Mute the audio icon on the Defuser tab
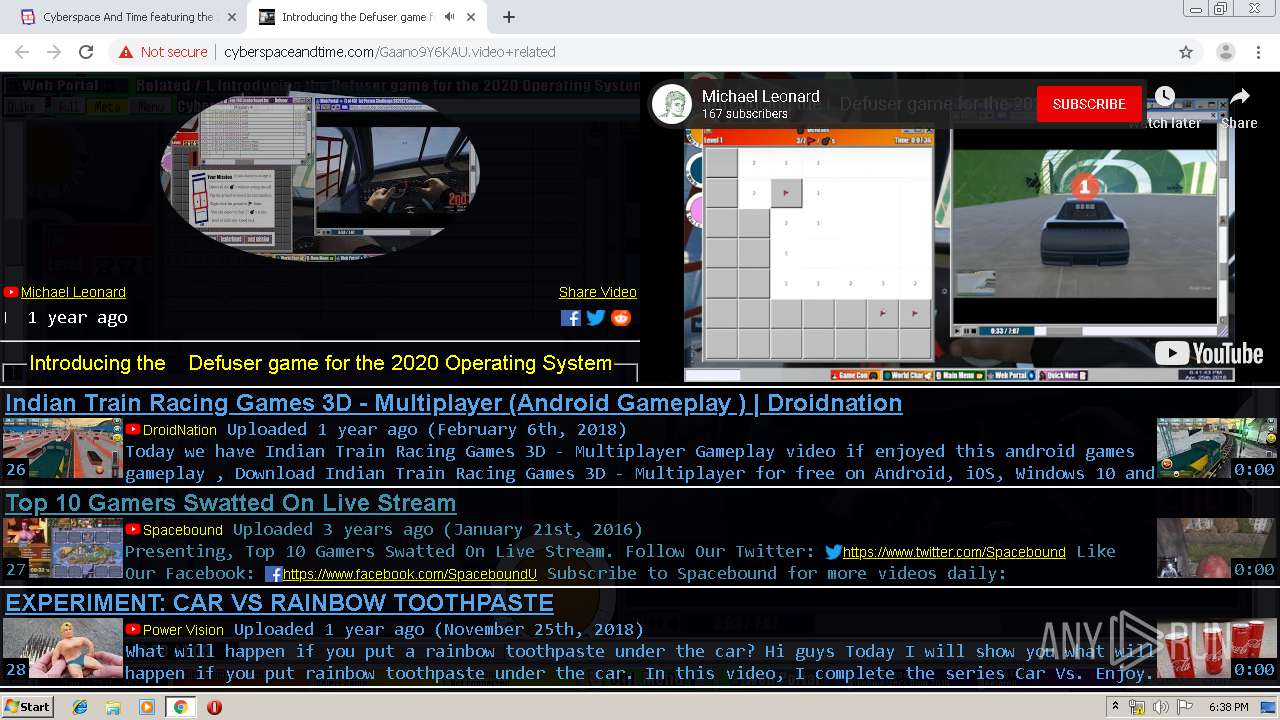 coord(449,17)
